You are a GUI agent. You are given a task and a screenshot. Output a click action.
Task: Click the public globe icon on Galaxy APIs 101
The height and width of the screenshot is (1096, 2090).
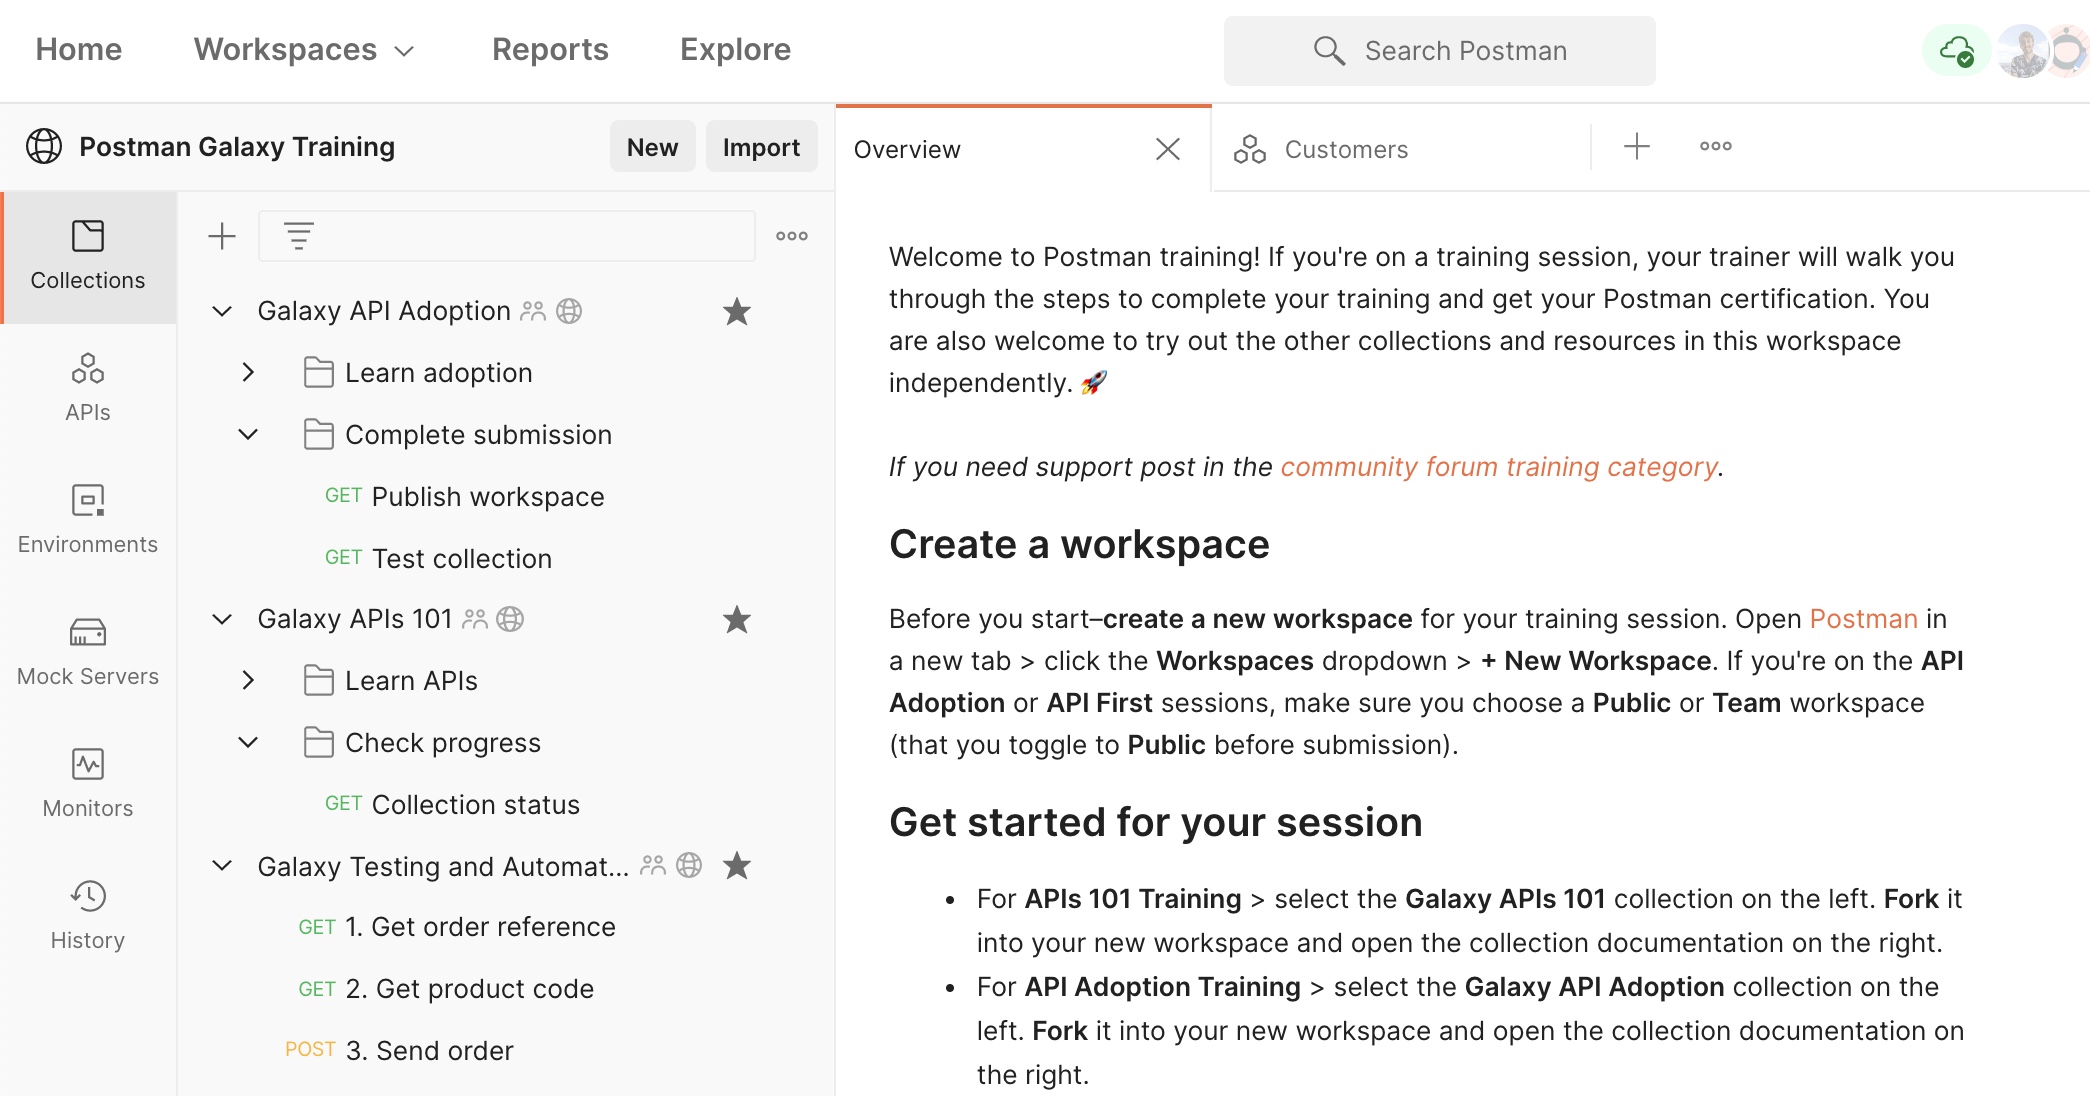point(510,619)
